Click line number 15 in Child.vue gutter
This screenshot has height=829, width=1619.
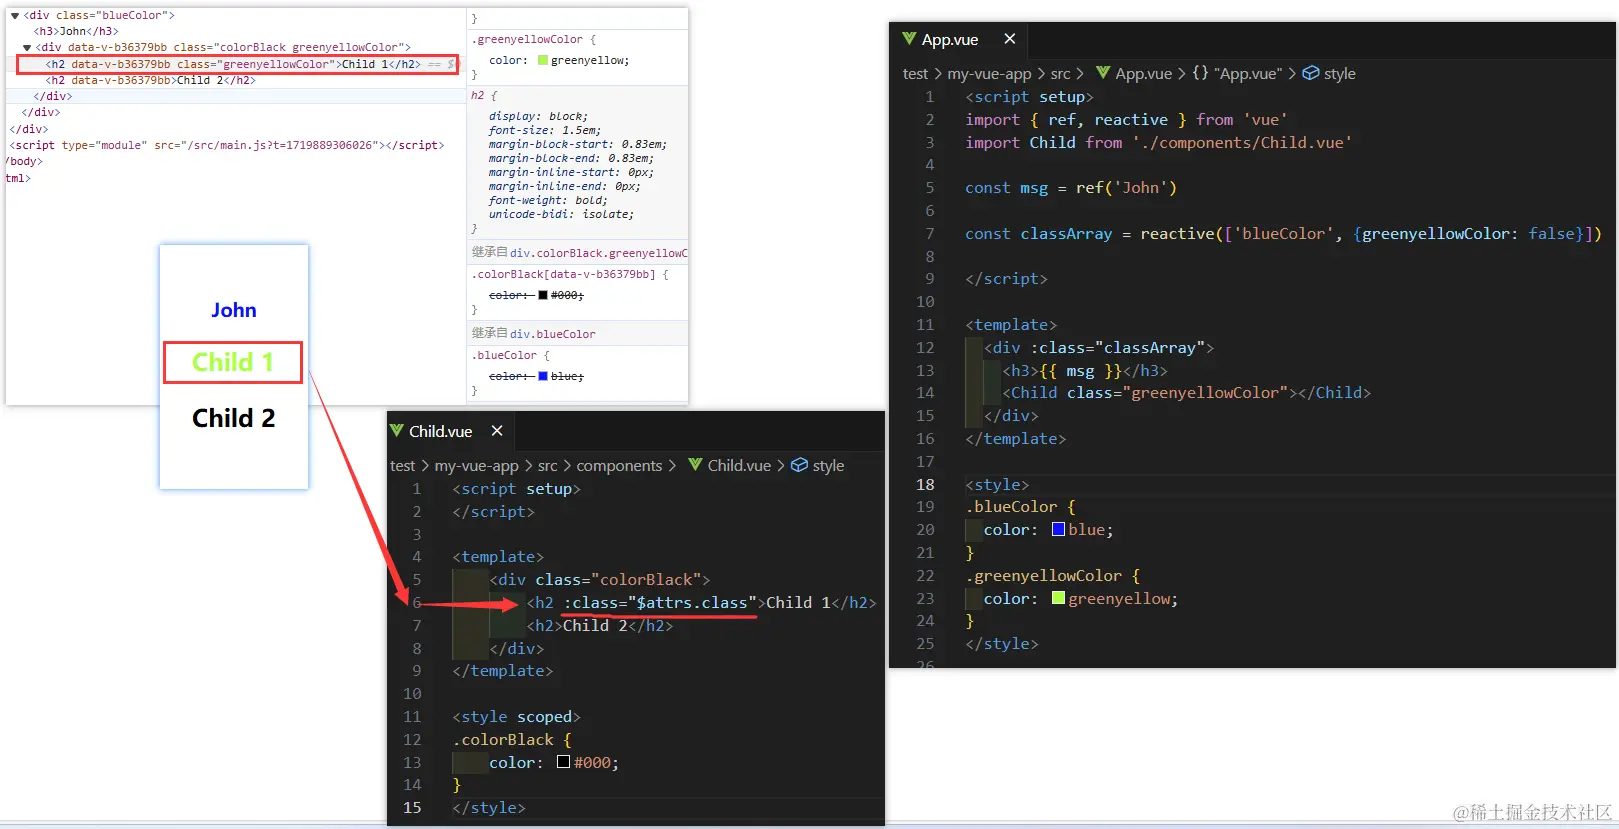[412, 807]
